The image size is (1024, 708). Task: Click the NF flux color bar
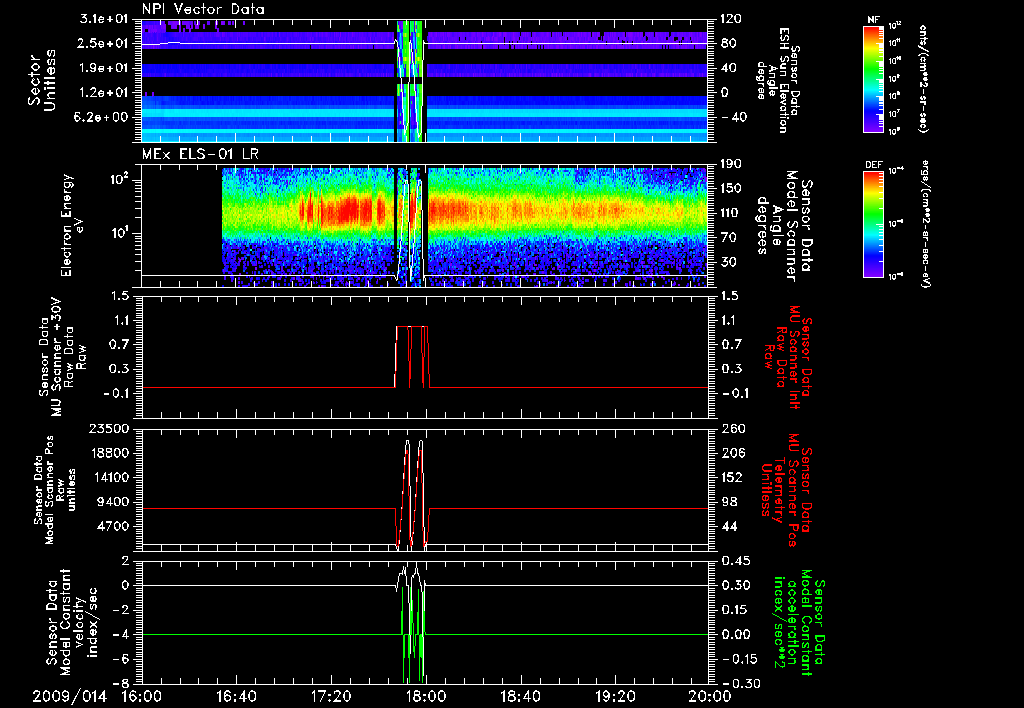(874, 78)
